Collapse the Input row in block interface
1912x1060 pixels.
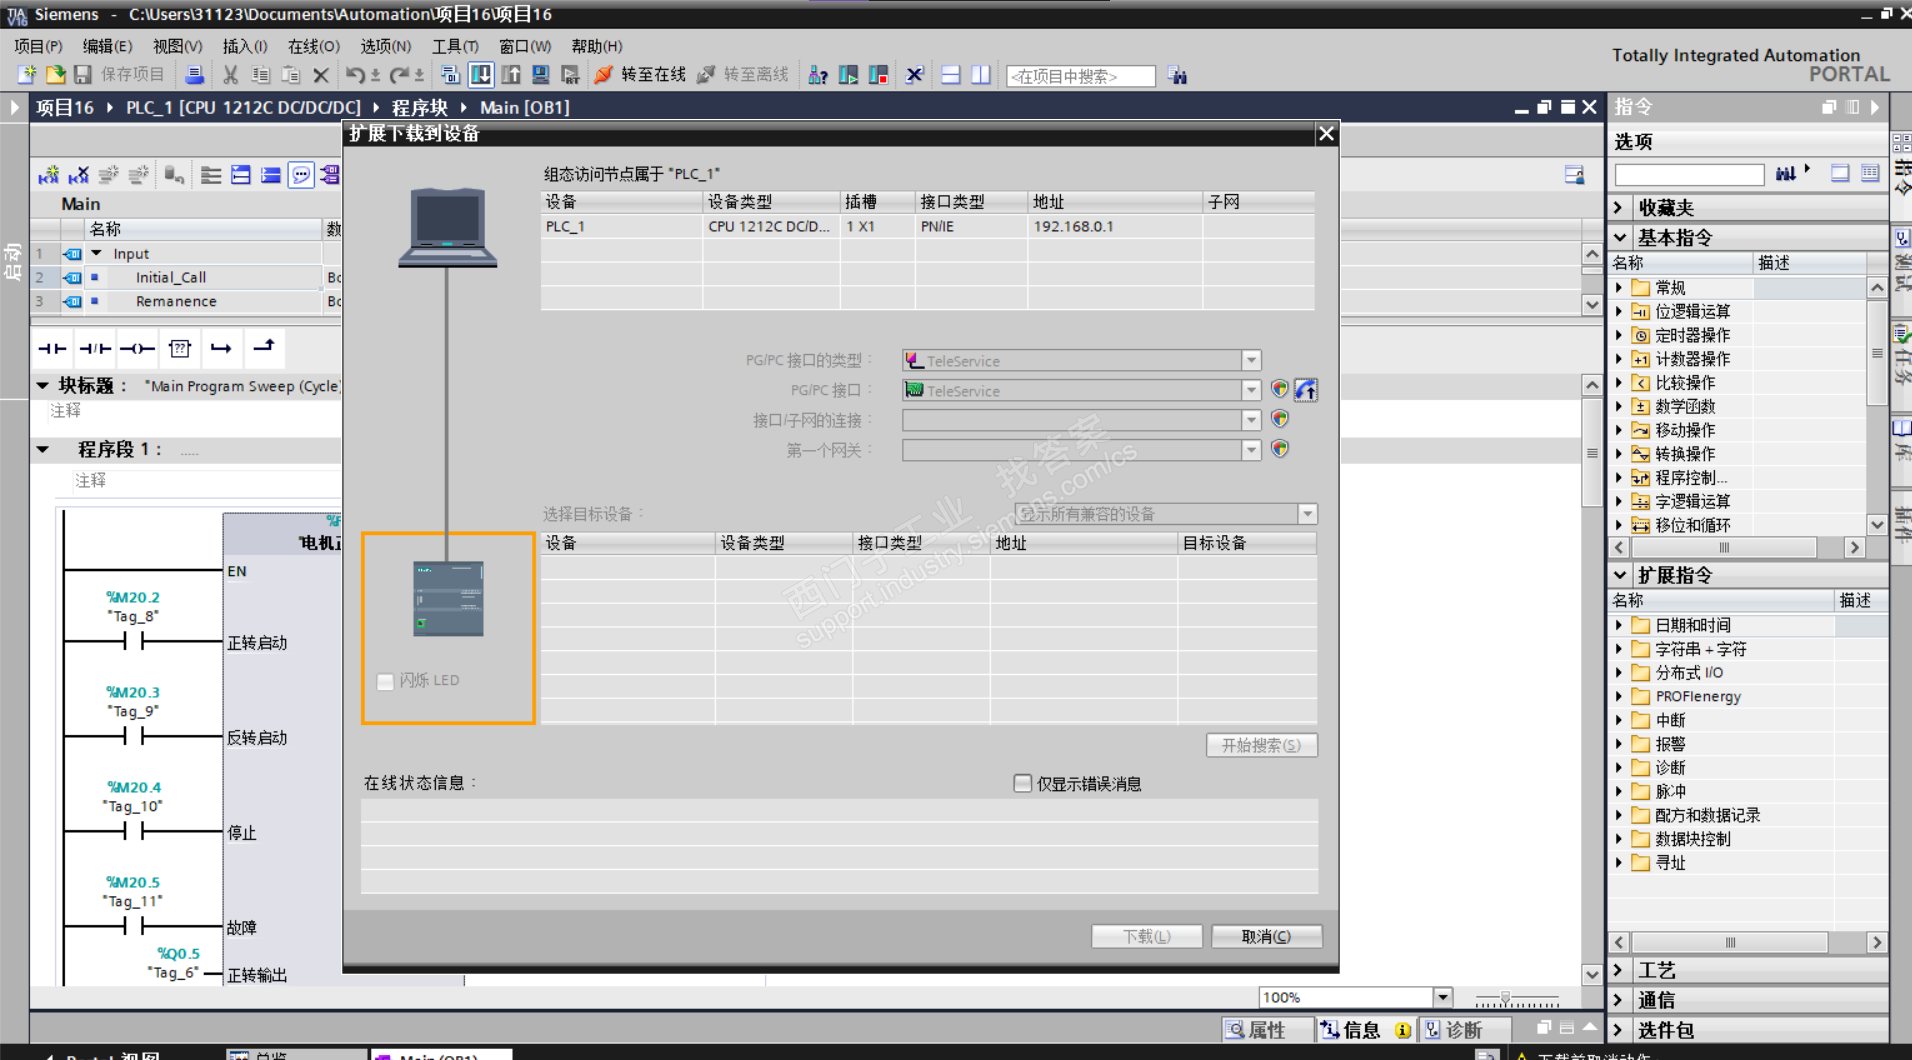pos(97,254)
